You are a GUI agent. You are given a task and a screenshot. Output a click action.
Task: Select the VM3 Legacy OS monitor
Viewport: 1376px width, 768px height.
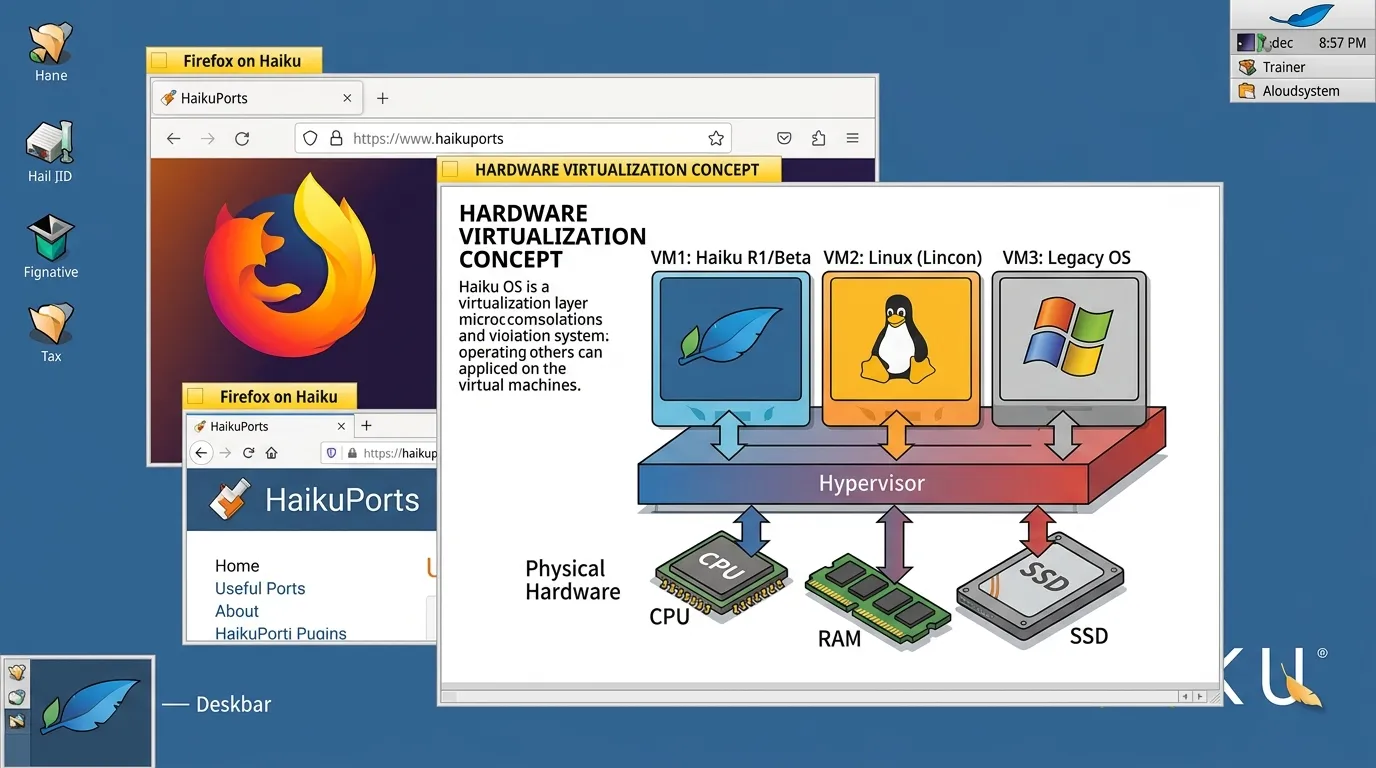click(1069, 347)
